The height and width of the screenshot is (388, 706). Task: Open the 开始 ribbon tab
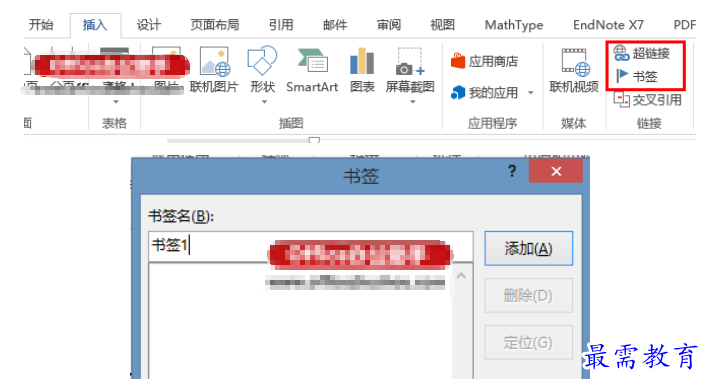41,25
